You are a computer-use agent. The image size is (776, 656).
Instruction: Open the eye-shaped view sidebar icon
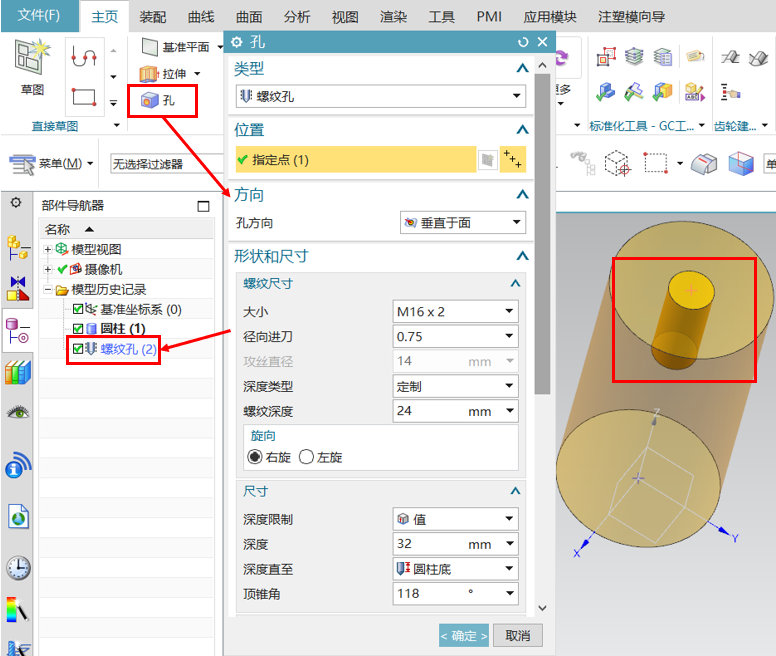click(18, 412)
